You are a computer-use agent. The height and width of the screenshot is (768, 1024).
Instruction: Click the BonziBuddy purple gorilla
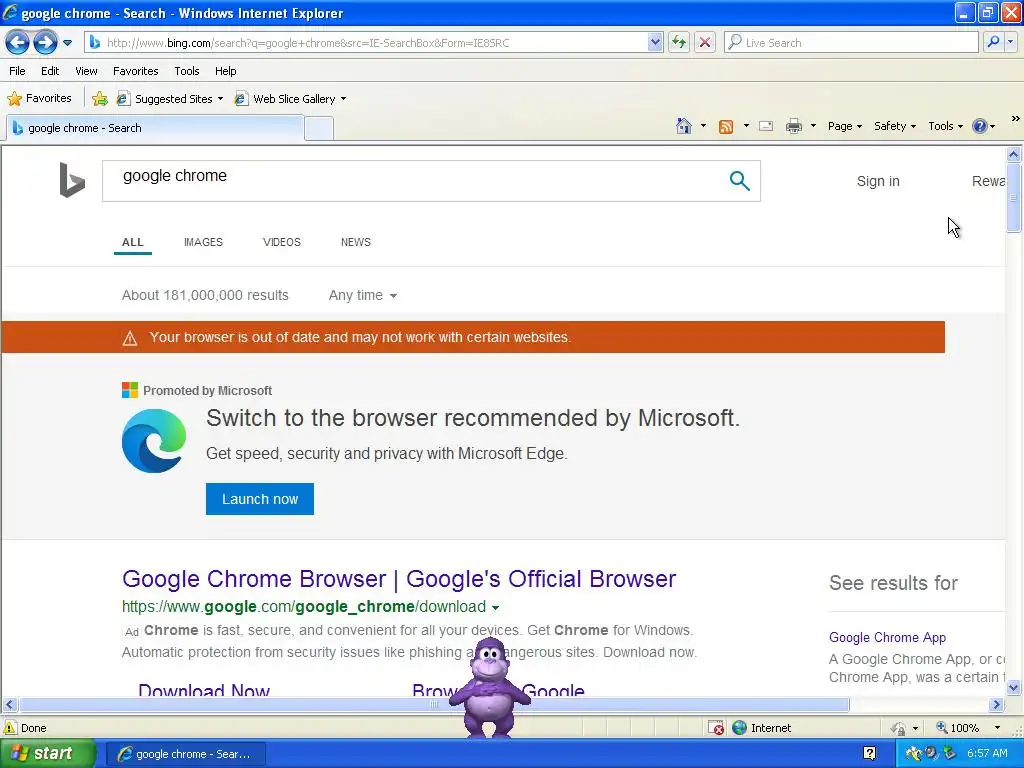click(489, 687)
